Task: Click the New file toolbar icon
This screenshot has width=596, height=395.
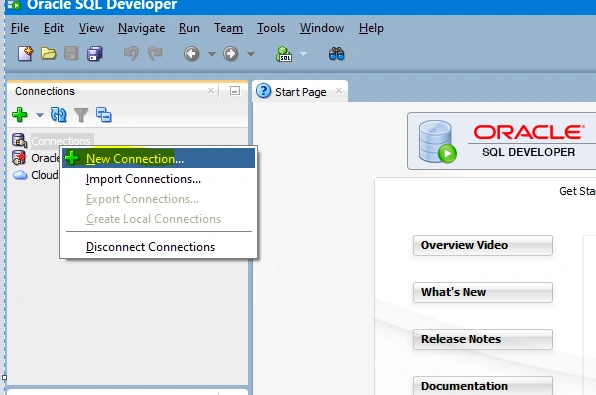Action: pos(25,54)
